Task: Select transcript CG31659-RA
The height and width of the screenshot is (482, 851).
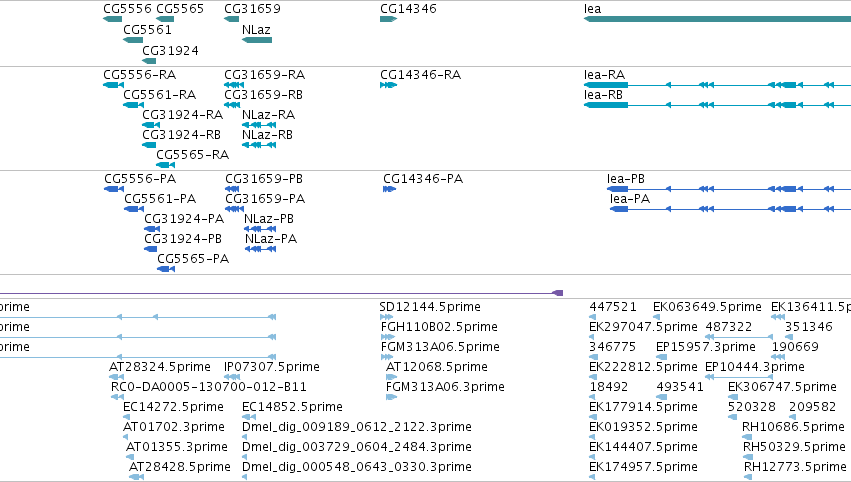Action: 264,74
